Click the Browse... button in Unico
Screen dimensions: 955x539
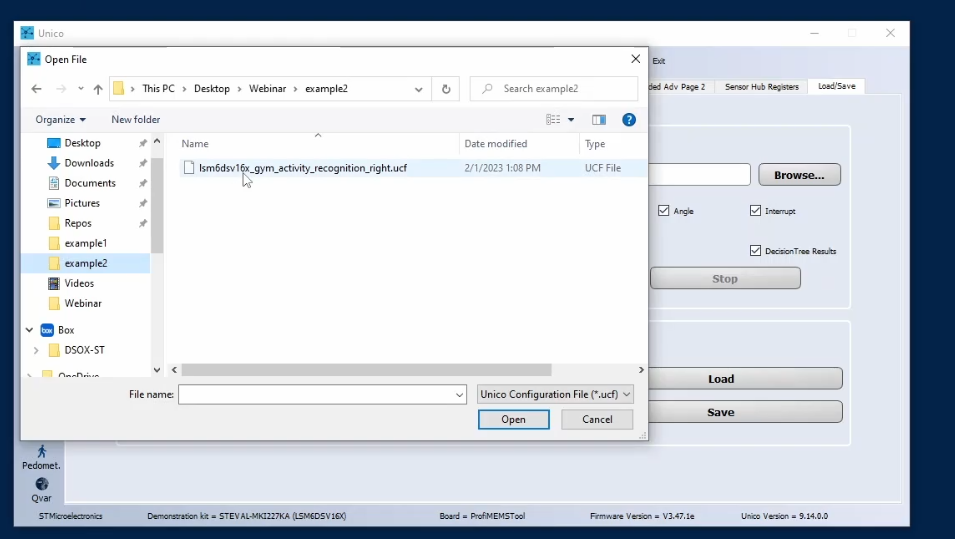[799, 175]
